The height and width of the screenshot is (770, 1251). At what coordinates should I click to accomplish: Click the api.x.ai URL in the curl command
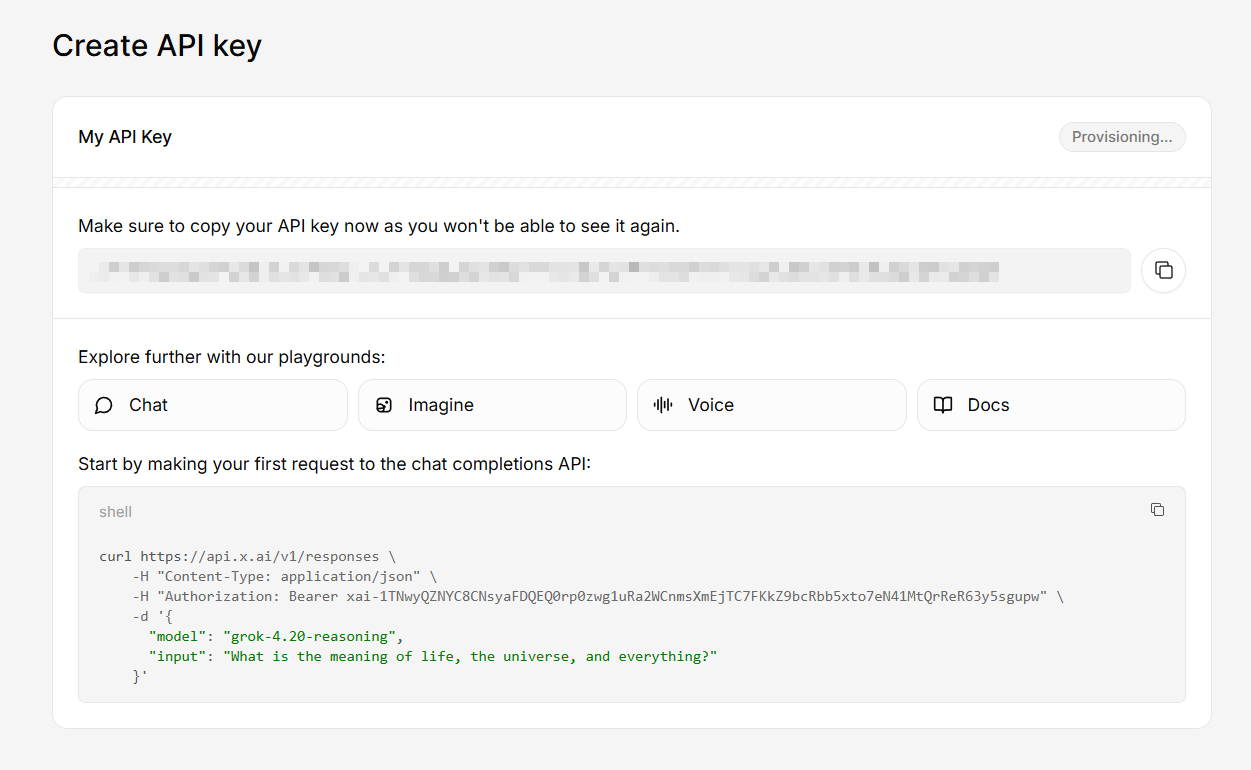(260, 556)
